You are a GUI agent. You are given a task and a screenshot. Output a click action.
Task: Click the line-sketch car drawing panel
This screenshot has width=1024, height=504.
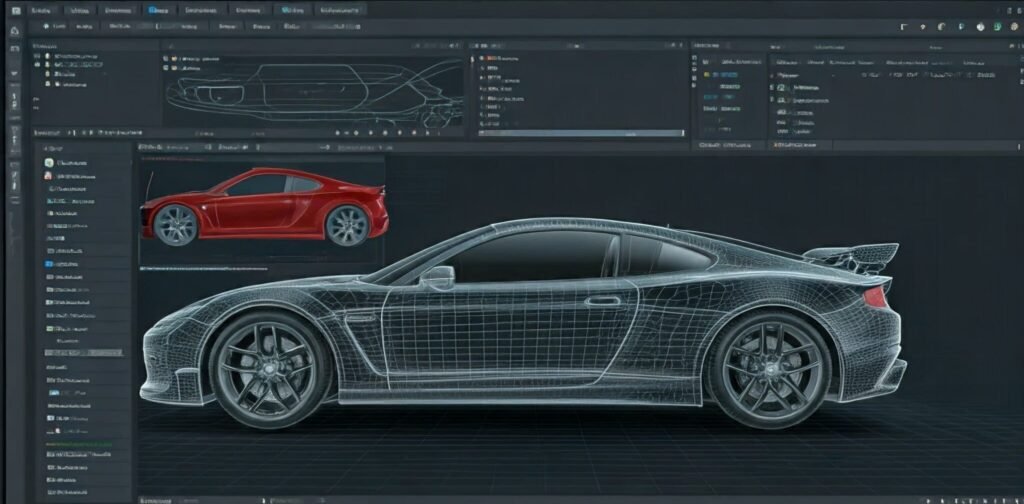[x=314, y=94]
